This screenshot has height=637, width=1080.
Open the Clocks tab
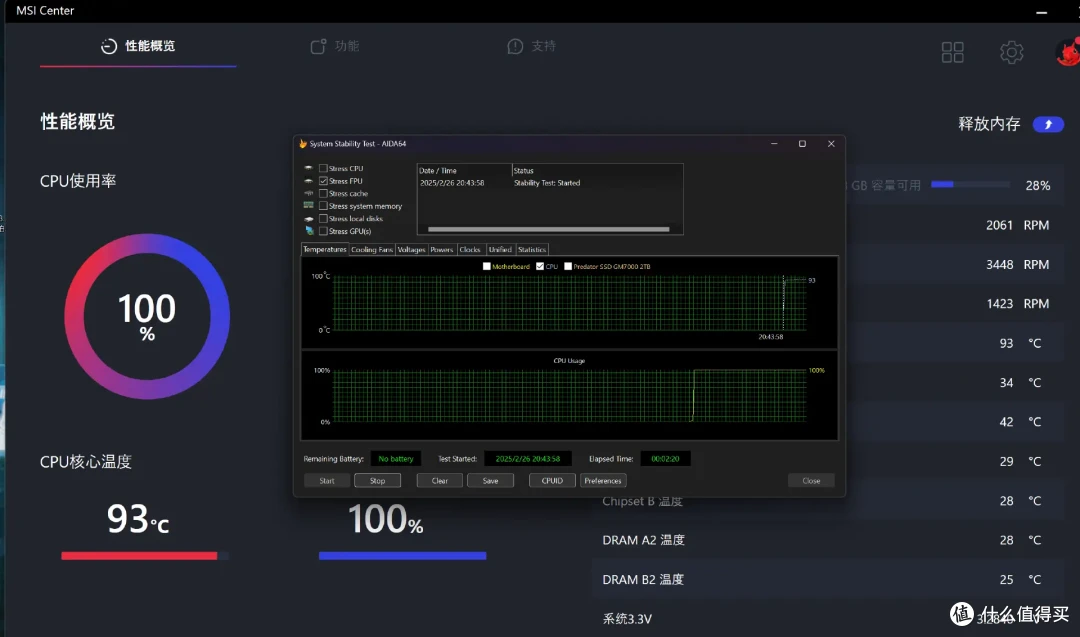click(470, 249)
